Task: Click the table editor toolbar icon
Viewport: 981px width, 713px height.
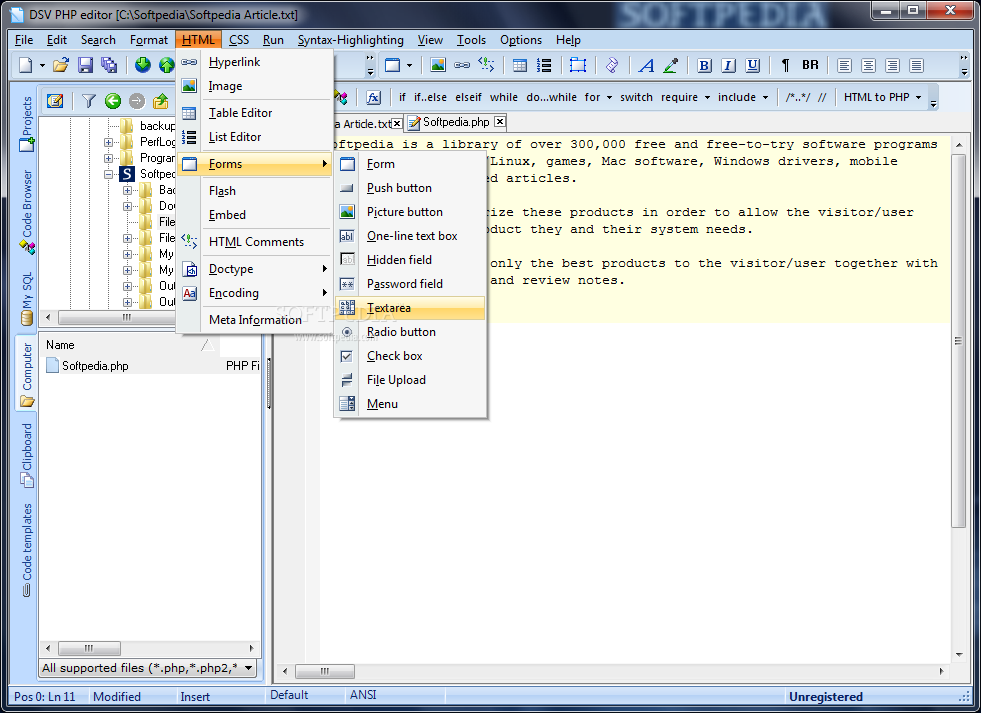Action: [x=520, y=65]
